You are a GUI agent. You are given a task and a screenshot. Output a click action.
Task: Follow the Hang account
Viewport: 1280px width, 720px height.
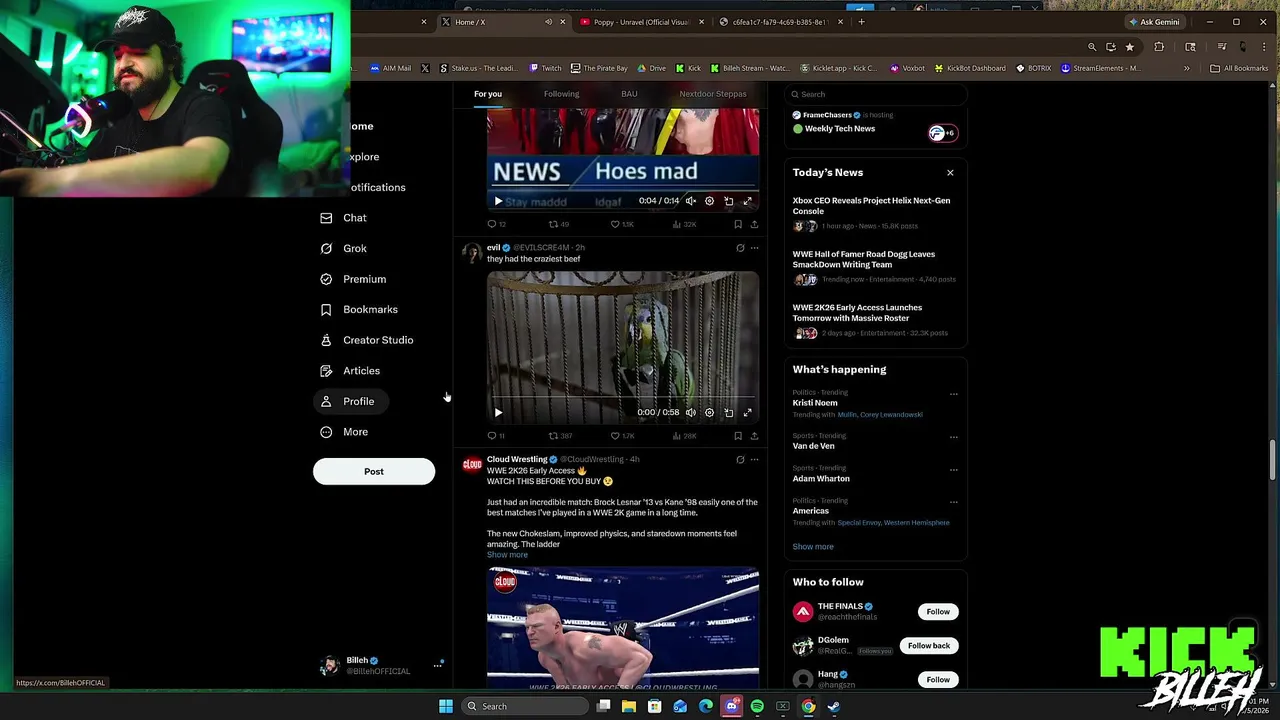coord(938,680)
